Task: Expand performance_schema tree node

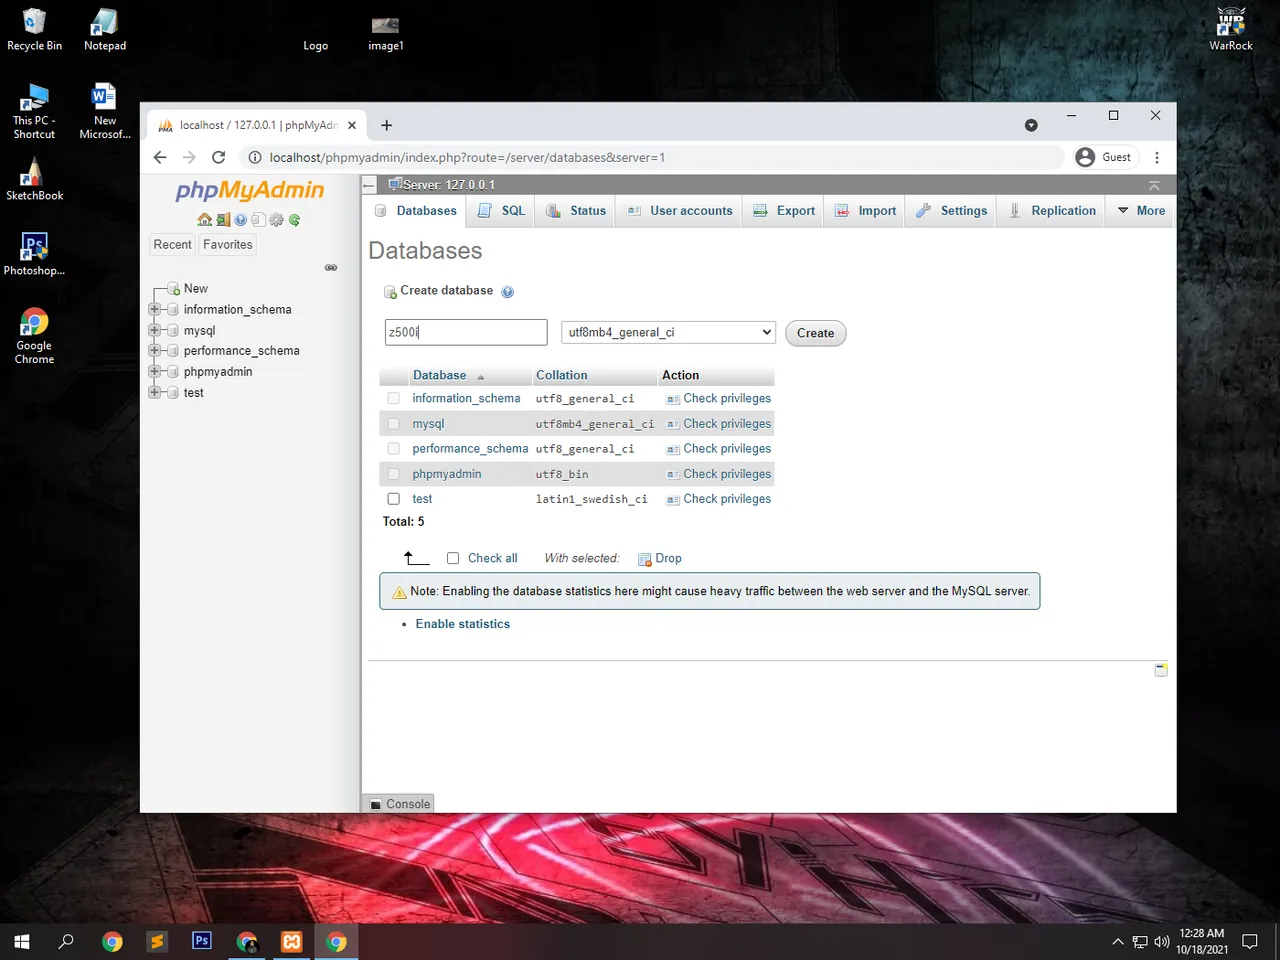Action: pyautogui.click(x=155, y=350)
